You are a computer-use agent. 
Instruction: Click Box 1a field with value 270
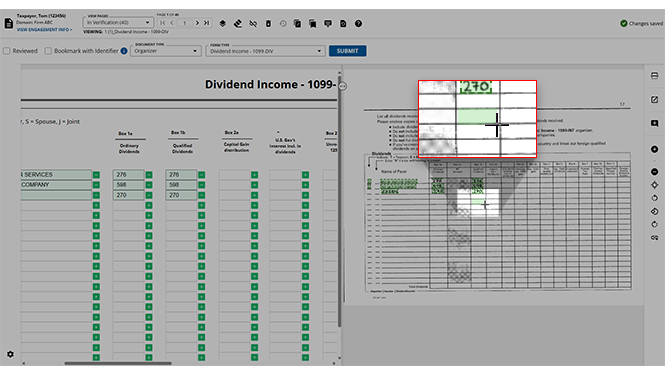pyautogui.click(x=129, y=195)
